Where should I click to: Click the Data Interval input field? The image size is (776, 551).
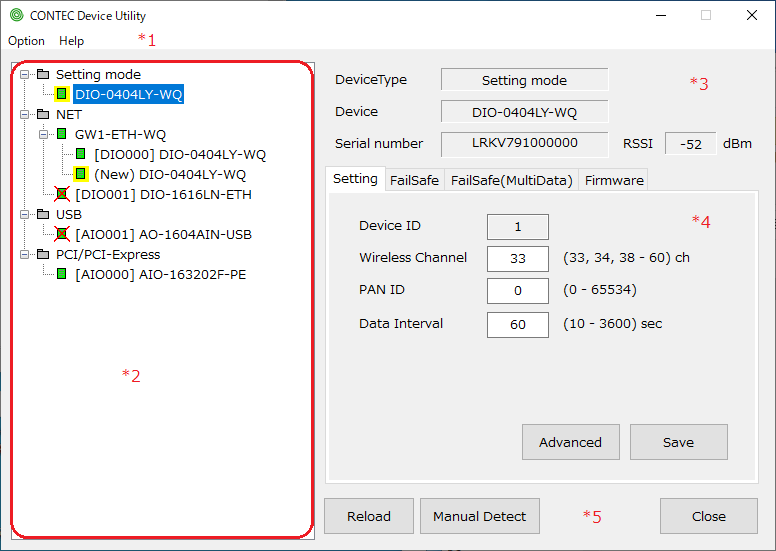518,325
